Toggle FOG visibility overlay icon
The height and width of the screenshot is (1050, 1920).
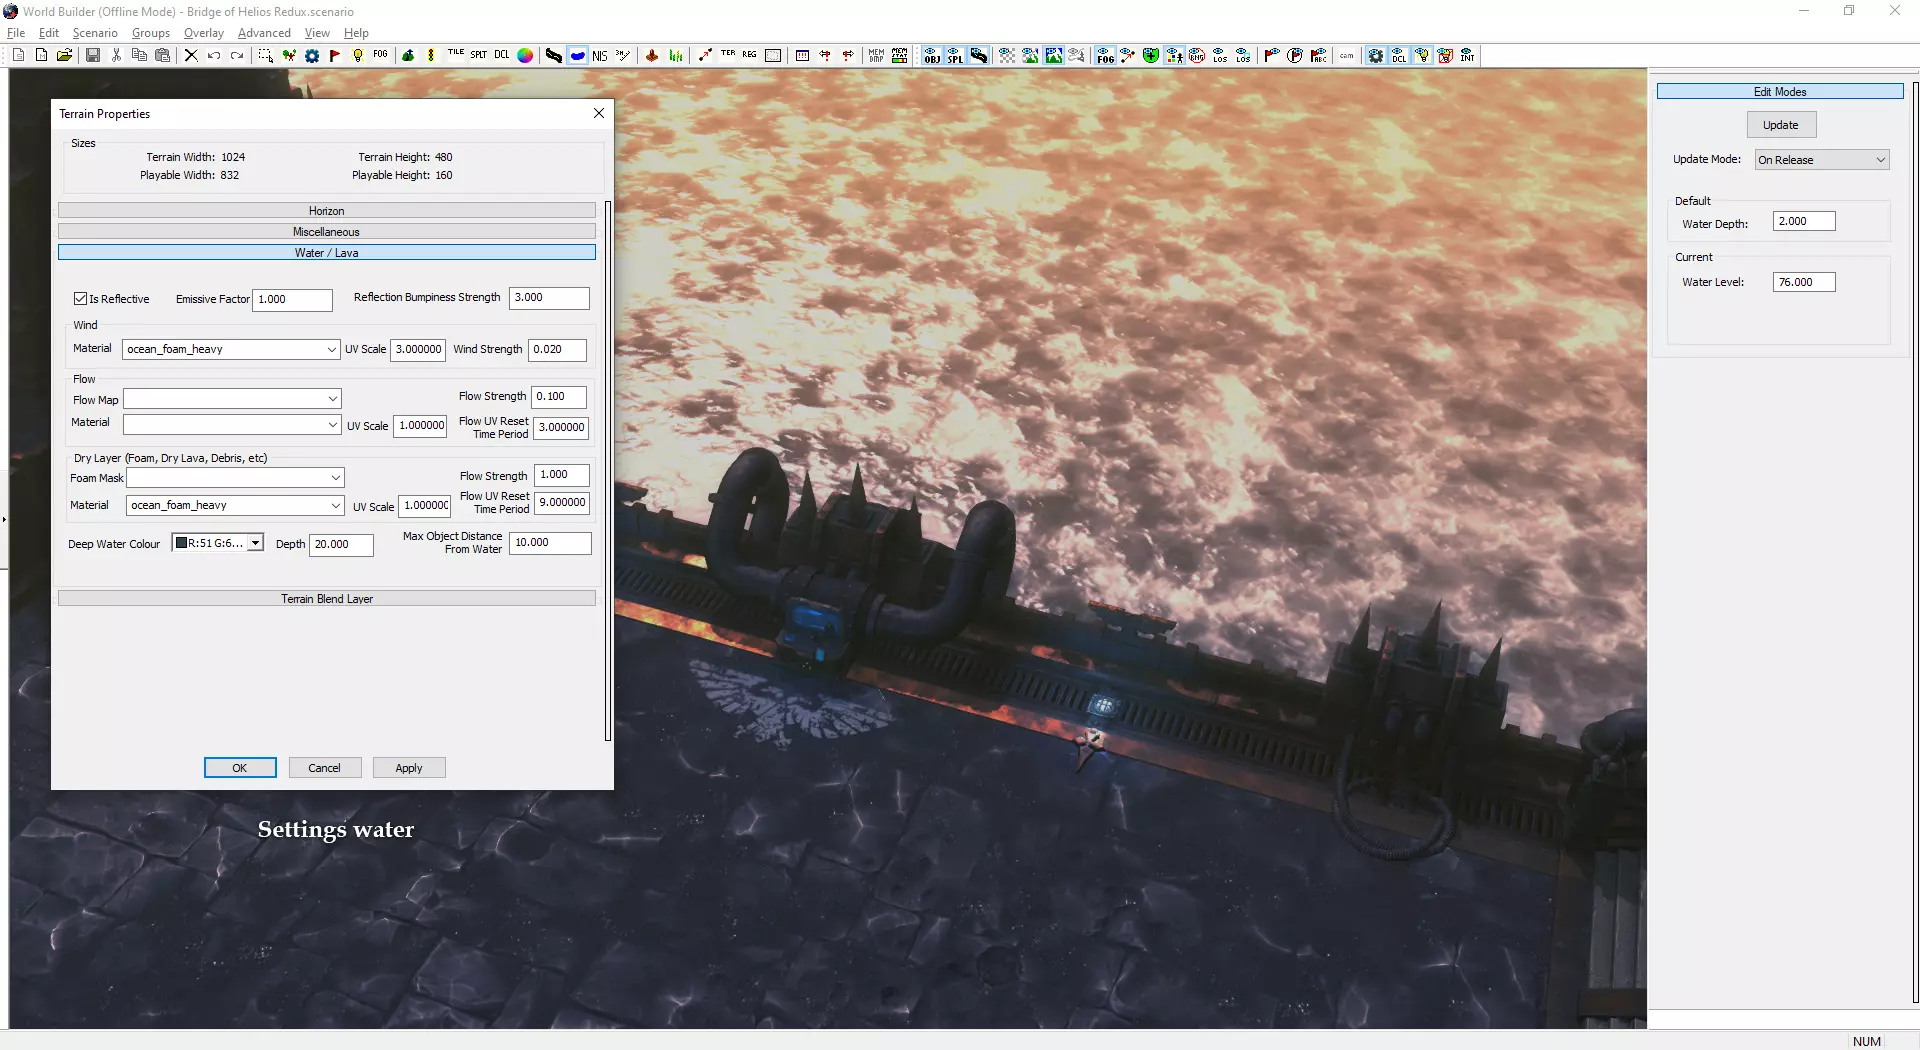tap(1105, 56)
